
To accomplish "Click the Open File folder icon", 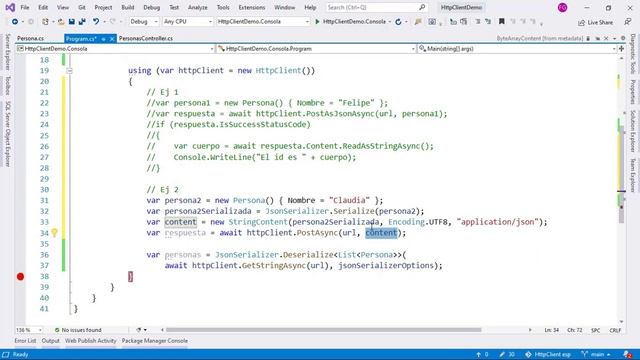I will 61,22.
